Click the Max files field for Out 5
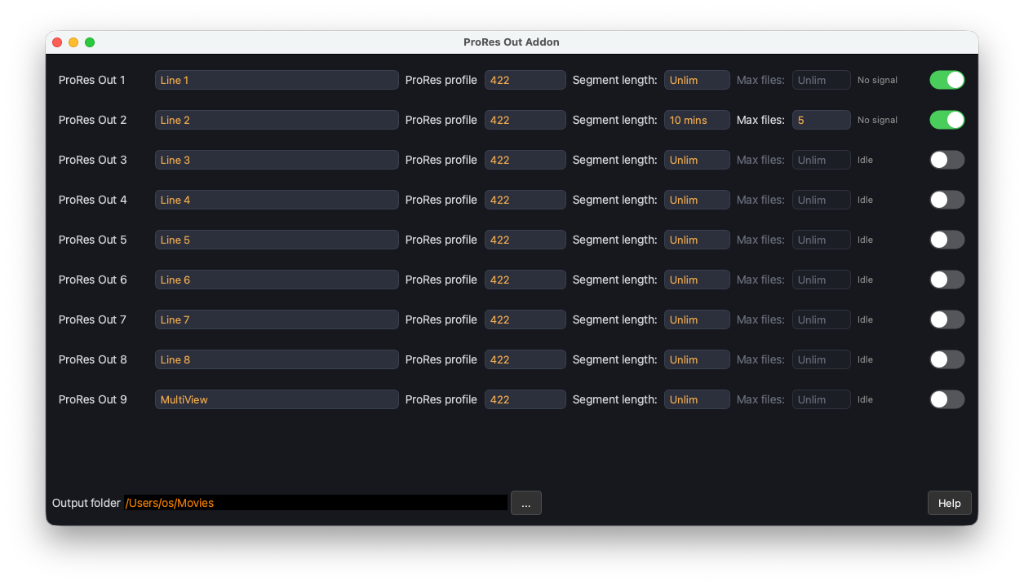 [821, 240]
